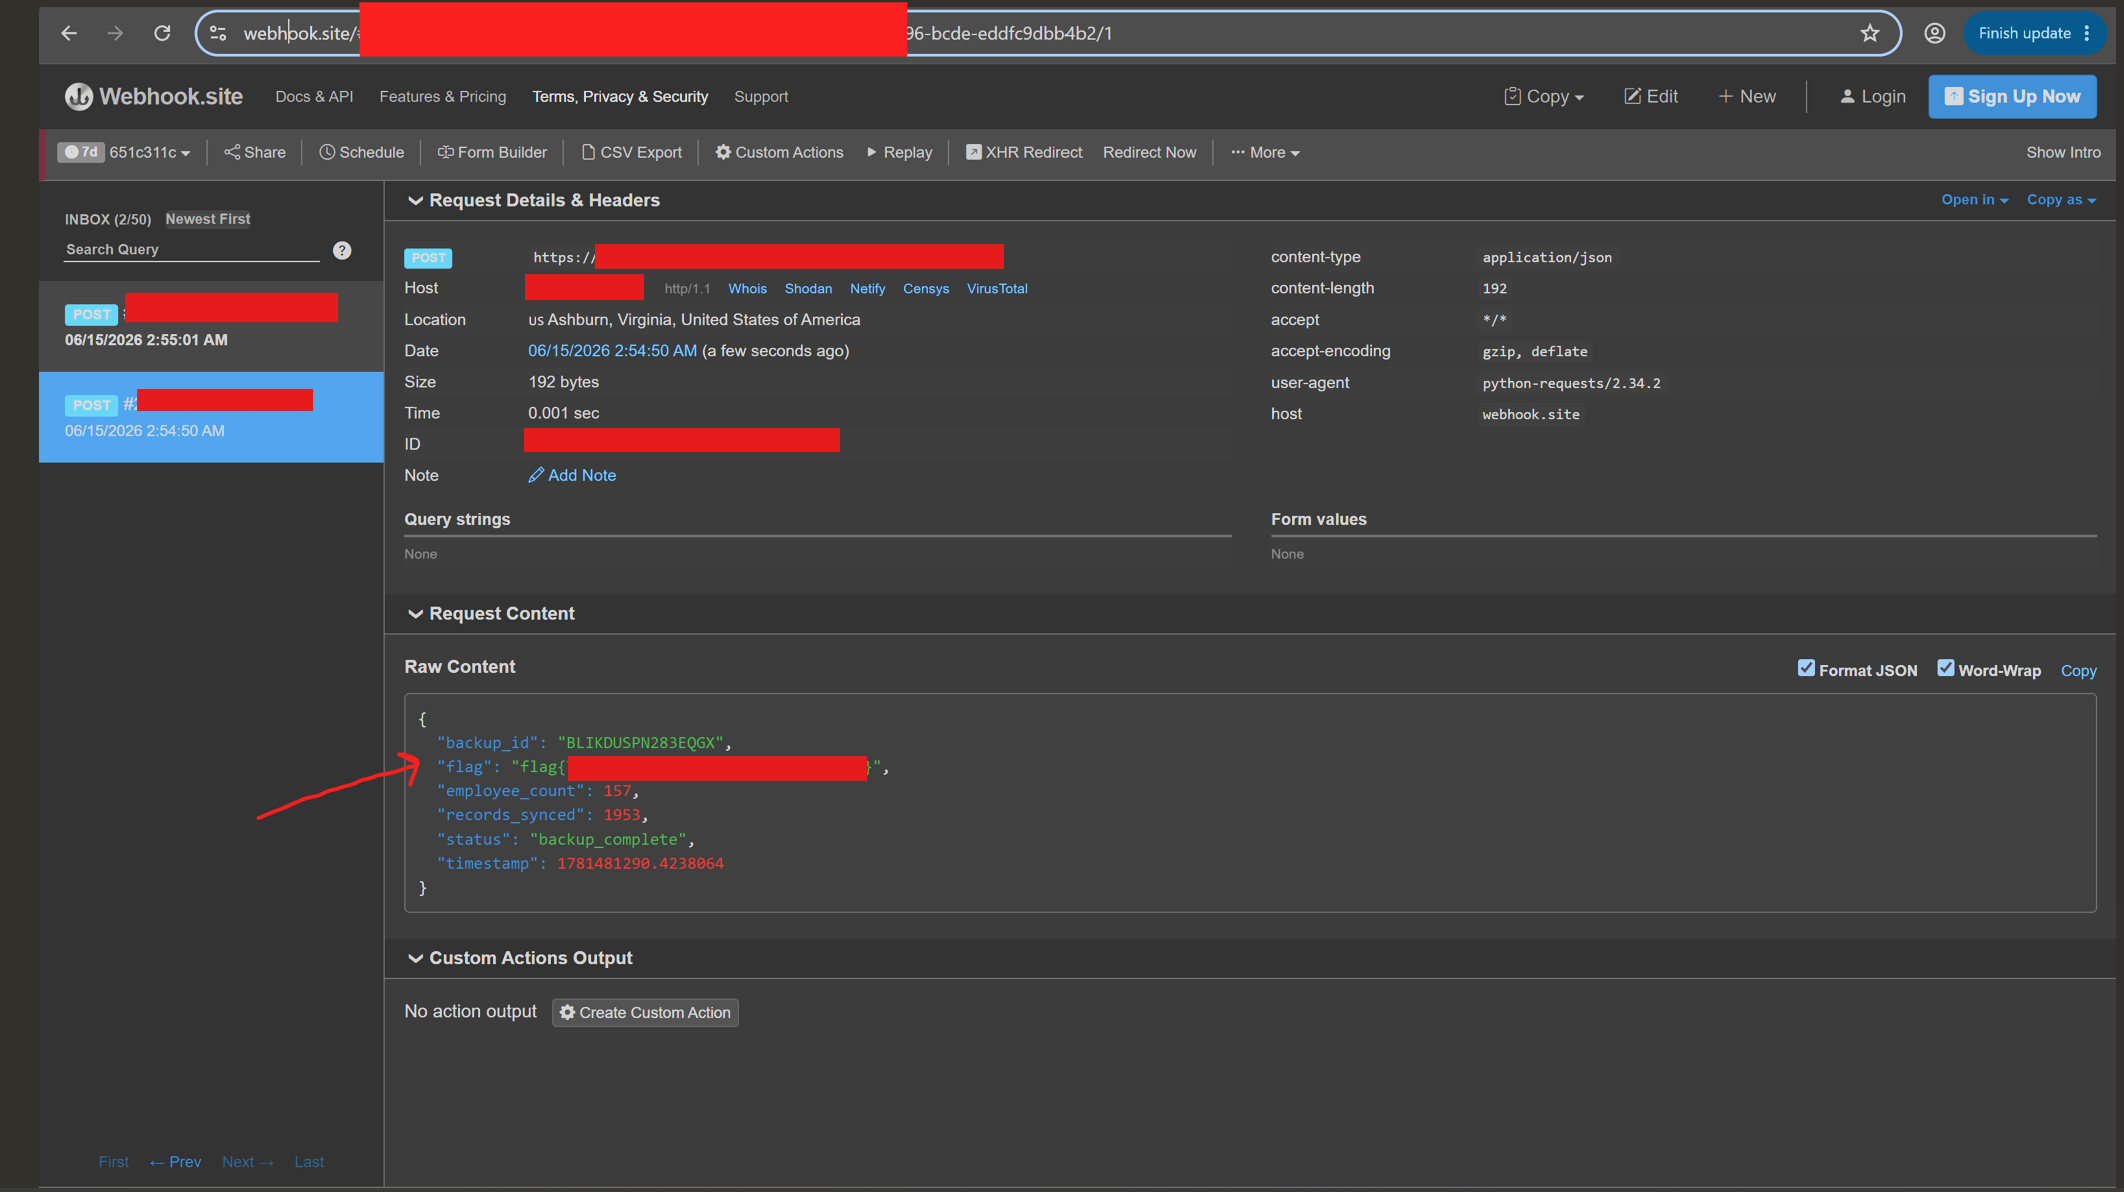
Task: Open Shodan lookup for host
Action: pos(808,288)
